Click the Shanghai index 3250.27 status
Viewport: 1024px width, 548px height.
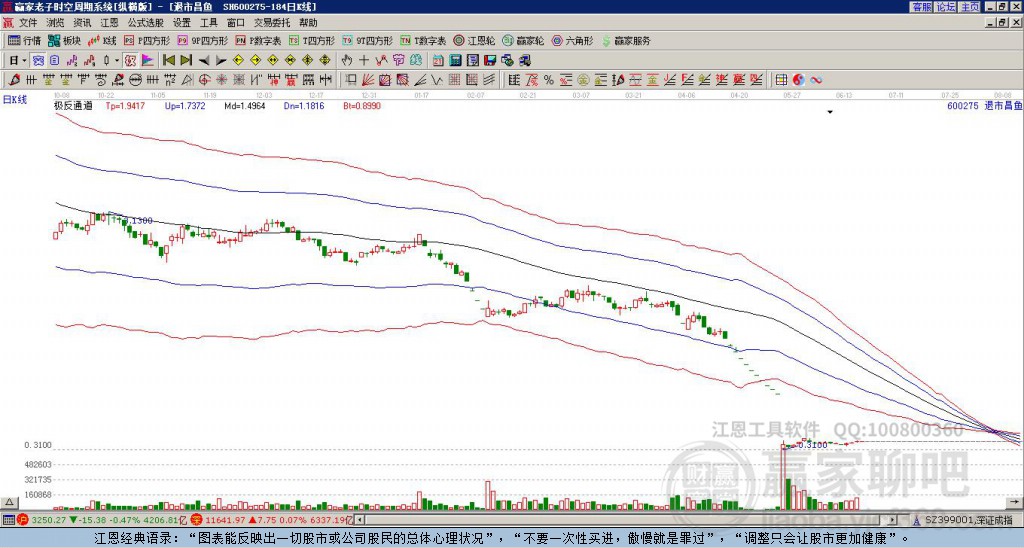click(x=49, y=520)
